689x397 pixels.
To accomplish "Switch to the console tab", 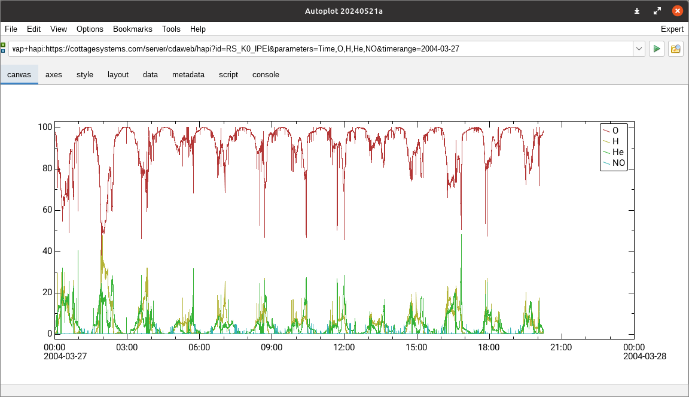I will point(265,74).
